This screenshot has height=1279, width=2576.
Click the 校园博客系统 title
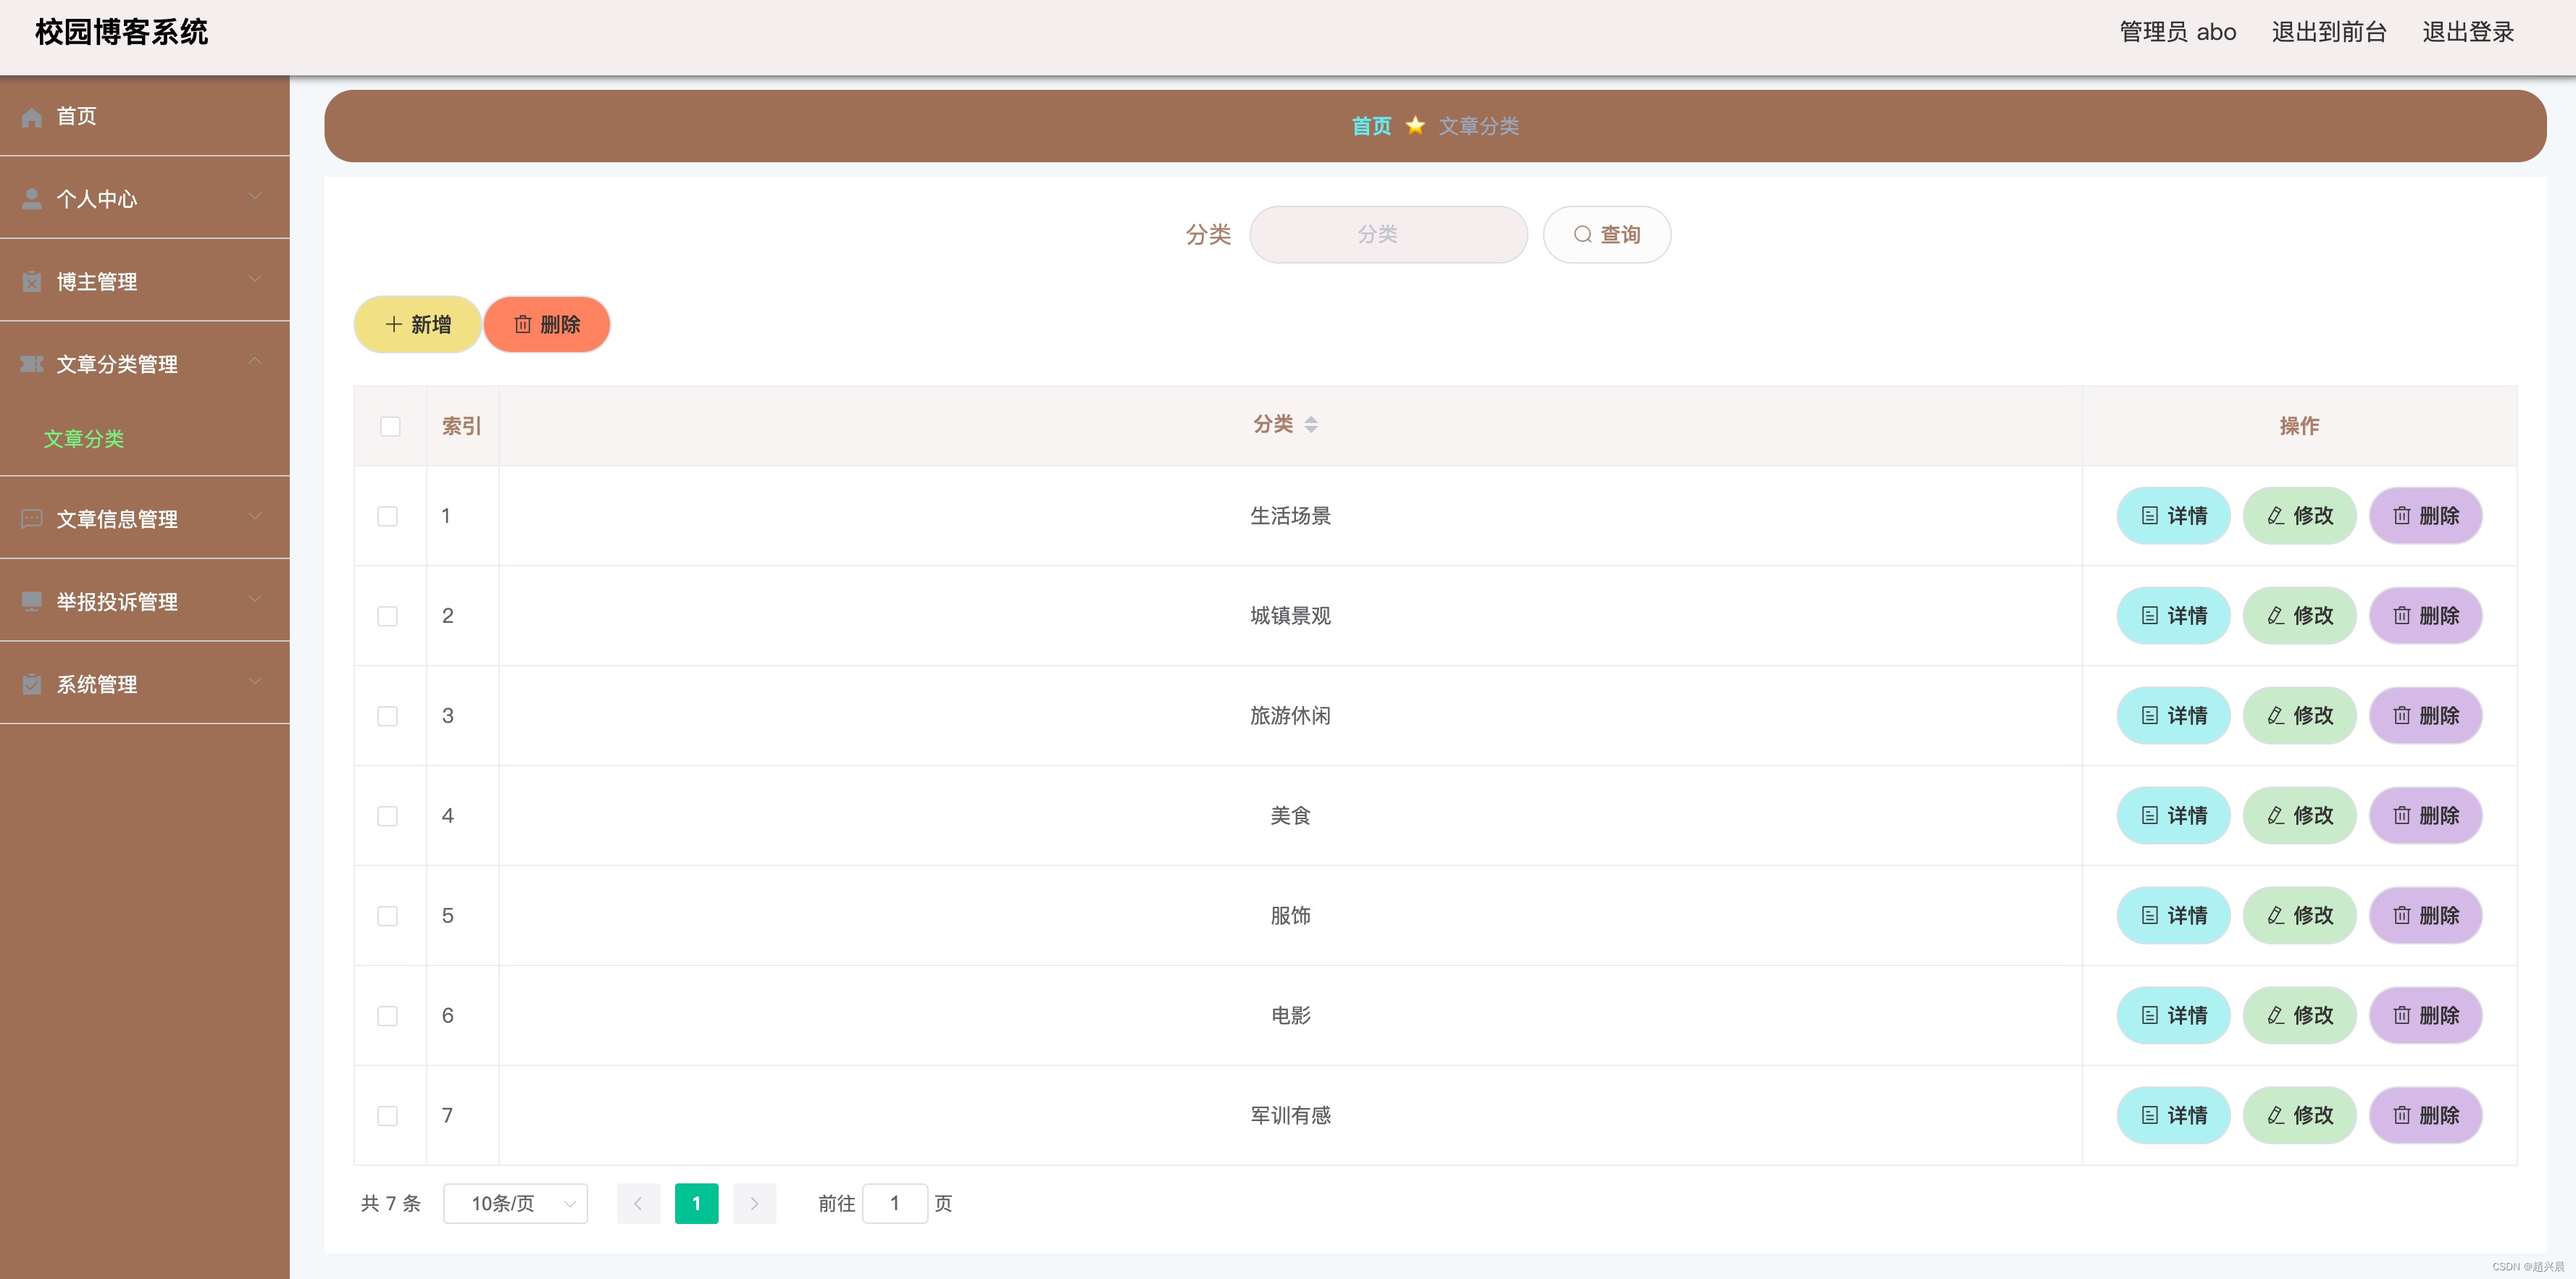pyautogui.click(x=121, y=32)
